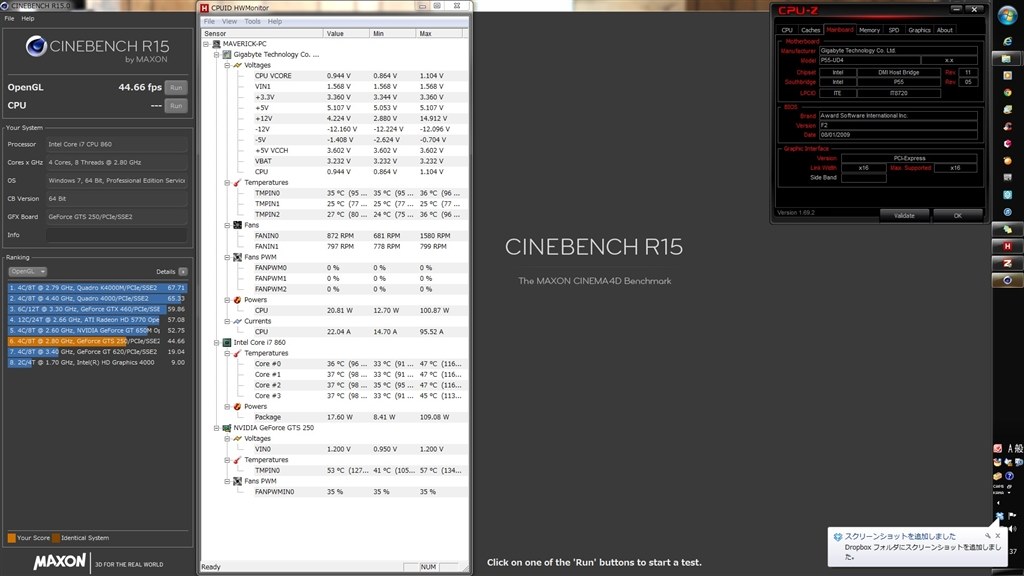The height and width of the screenshot is (576, 1024).
Task: Collapse the motherboard Fans PWM node
Action: coord(227,257)
